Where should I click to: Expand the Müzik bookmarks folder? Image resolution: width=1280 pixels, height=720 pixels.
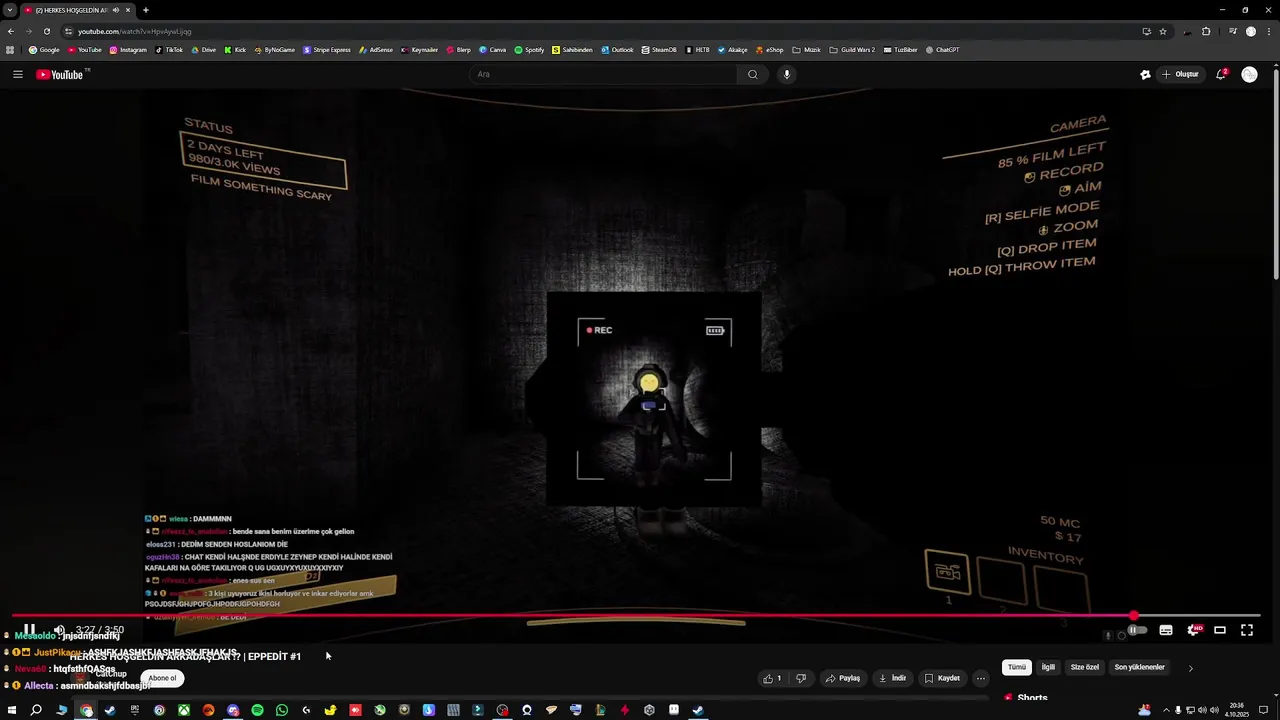[806, 50]
